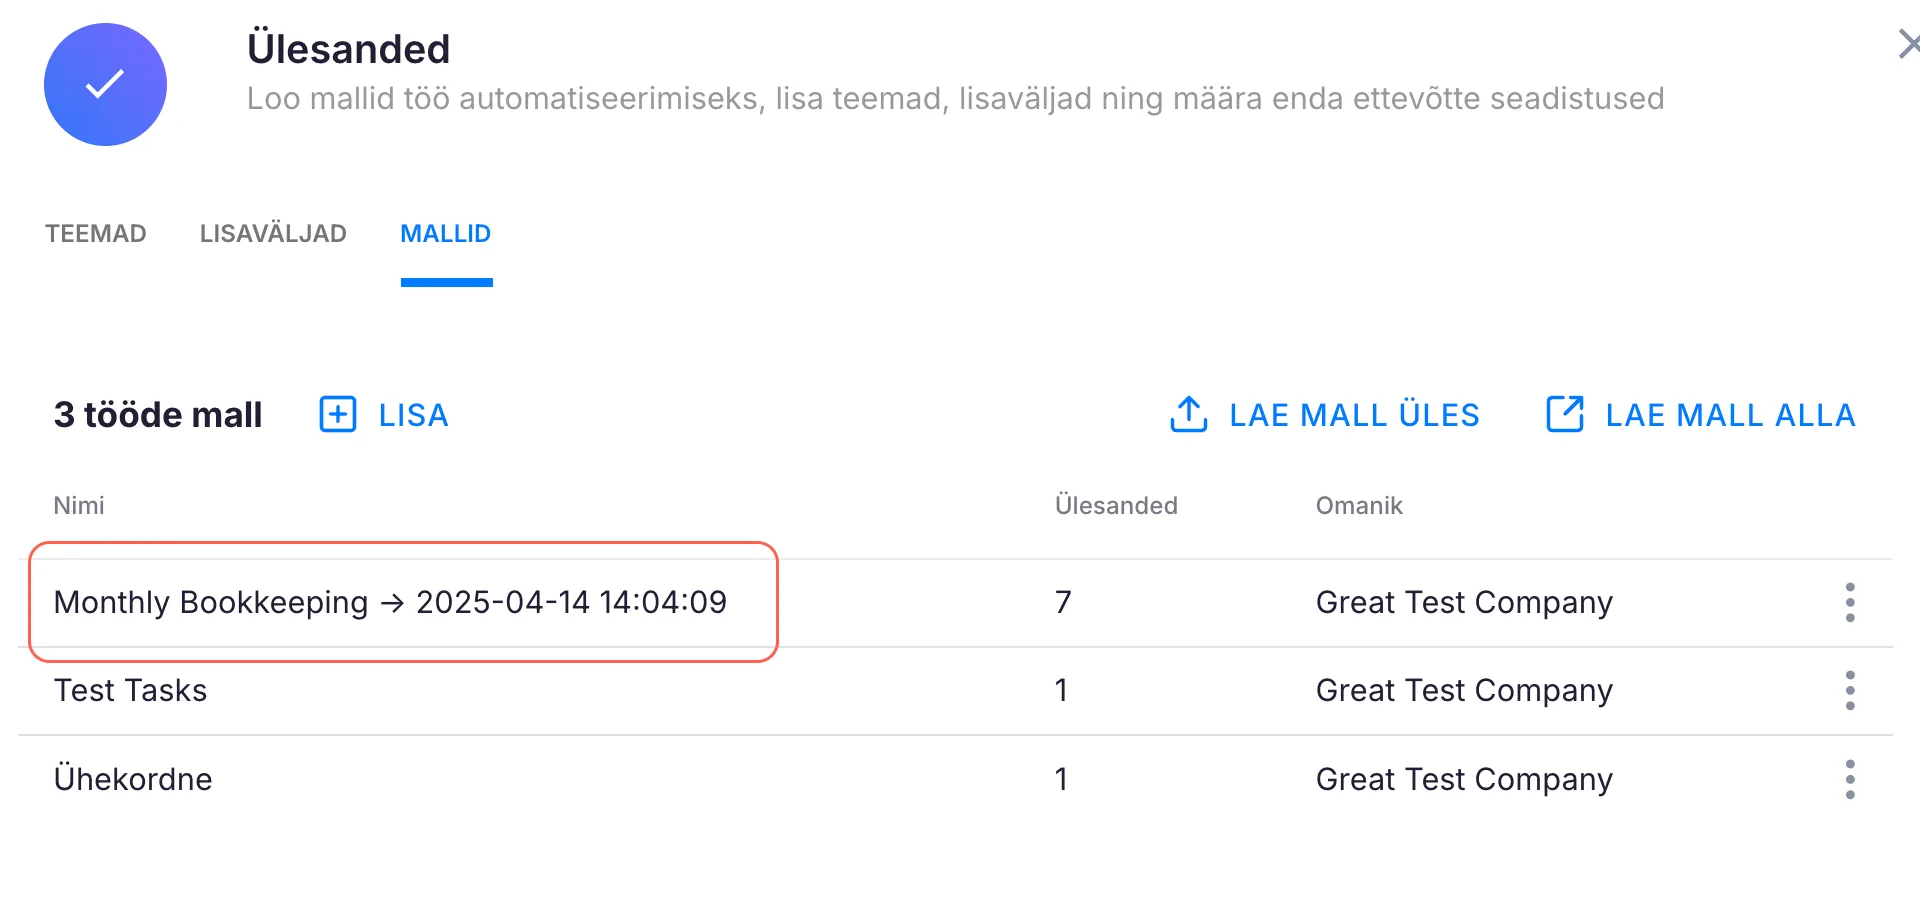Switch to the TEEMAD tab
Viewport: 1920px width, 900px height.
click(96, 234)
